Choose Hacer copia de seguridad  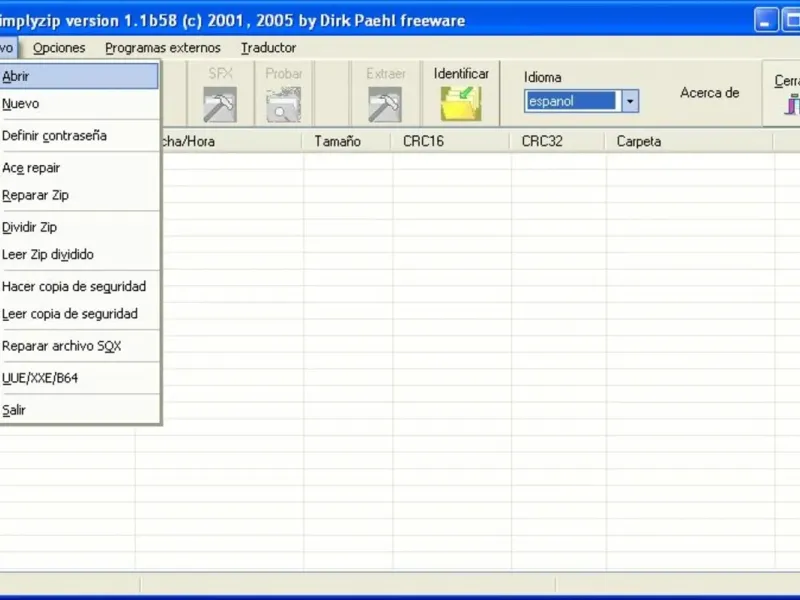click(79, 286)
